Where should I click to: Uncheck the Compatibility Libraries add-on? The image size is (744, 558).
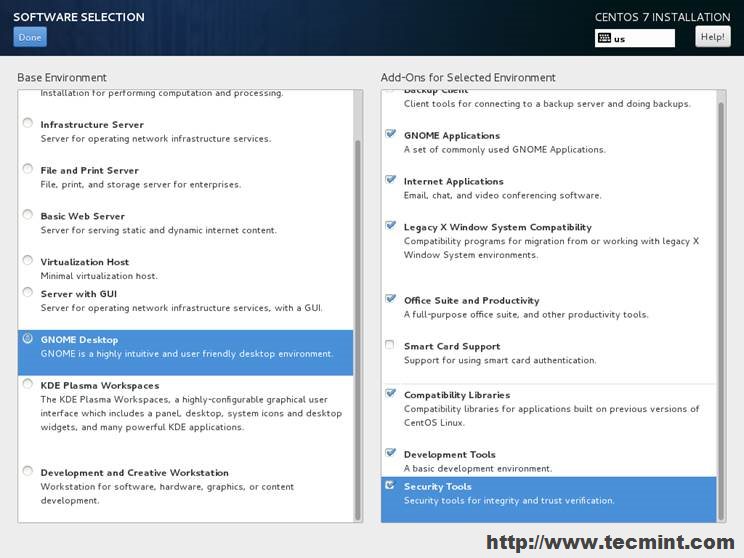[390, 393]
